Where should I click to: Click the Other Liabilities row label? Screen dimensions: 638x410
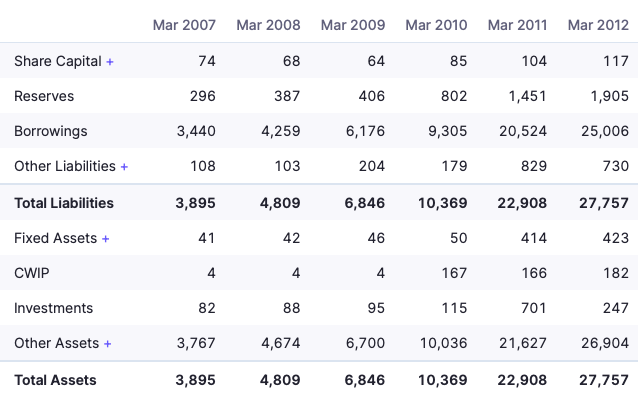pyautogui.click(x=65, y=166)
